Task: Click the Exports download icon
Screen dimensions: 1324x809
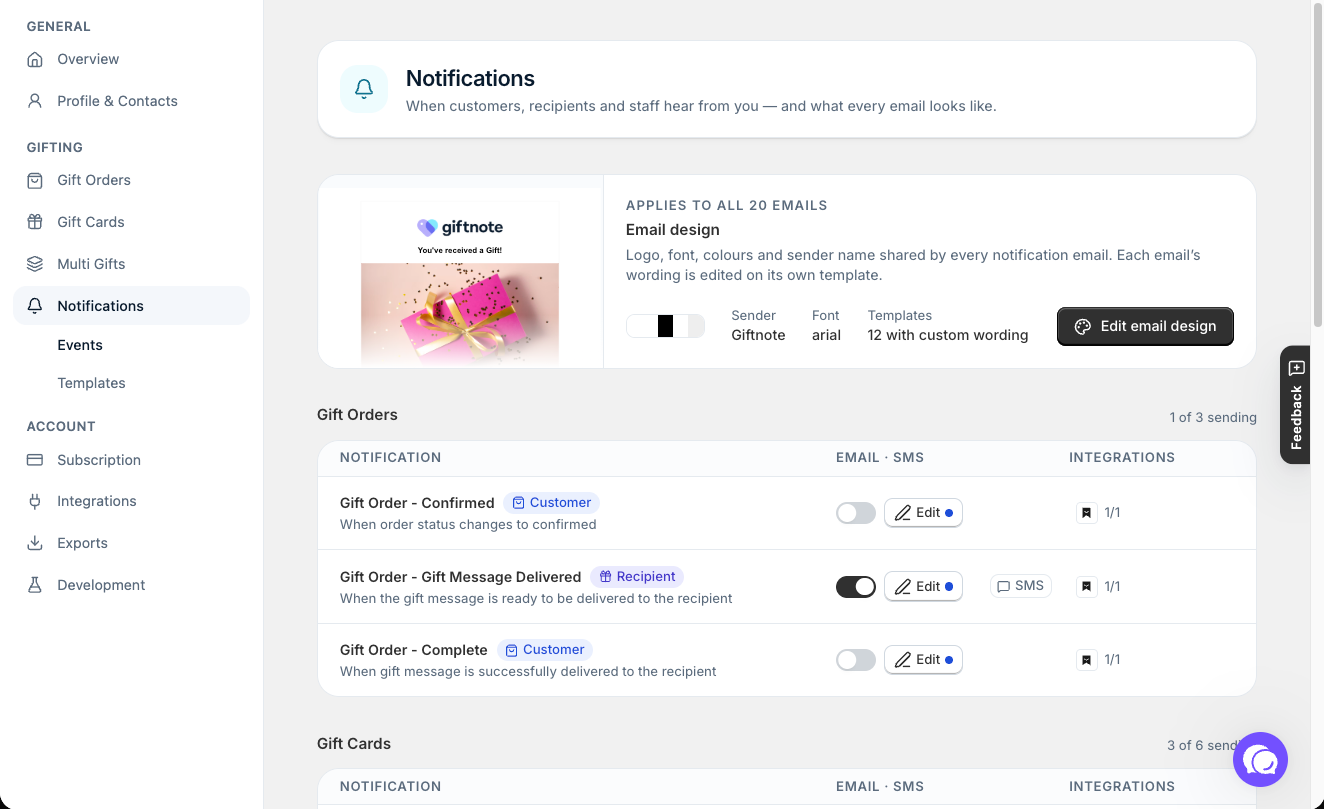Action: pyautogui.click(x=35, y=543)
